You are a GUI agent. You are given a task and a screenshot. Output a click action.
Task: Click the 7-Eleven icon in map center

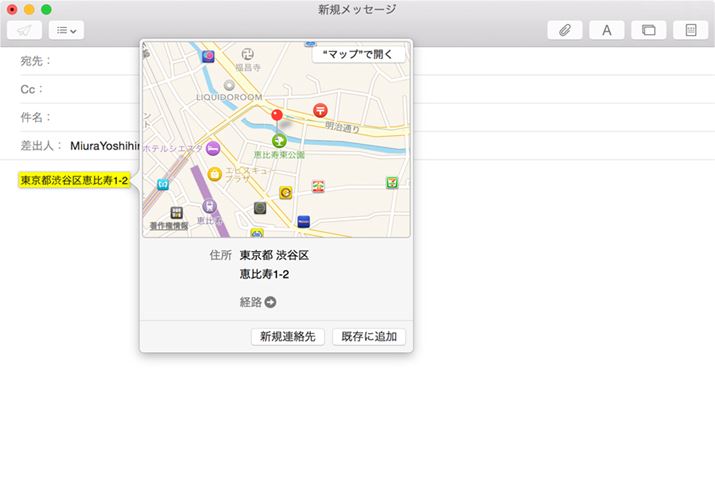coord(318,186)
